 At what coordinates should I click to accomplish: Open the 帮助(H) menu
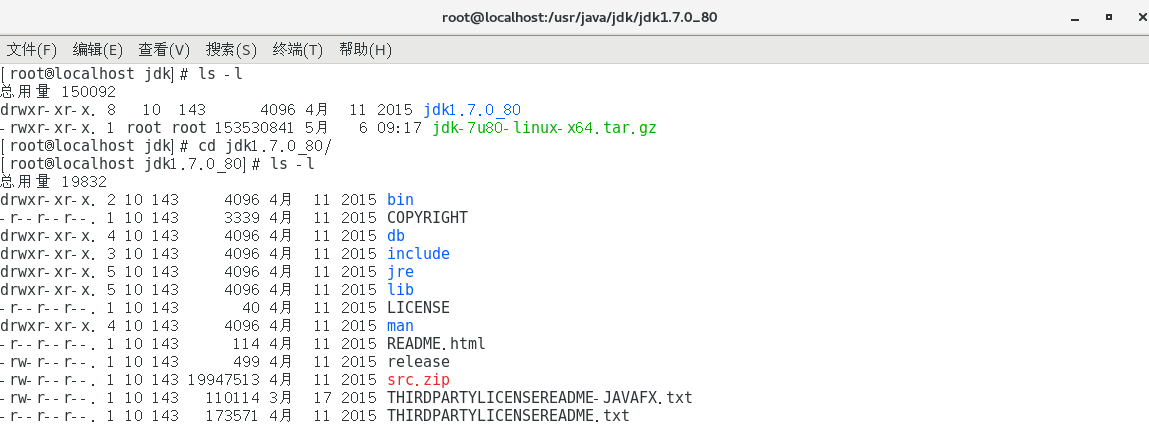pyautogui.click(x=365, y=50)
